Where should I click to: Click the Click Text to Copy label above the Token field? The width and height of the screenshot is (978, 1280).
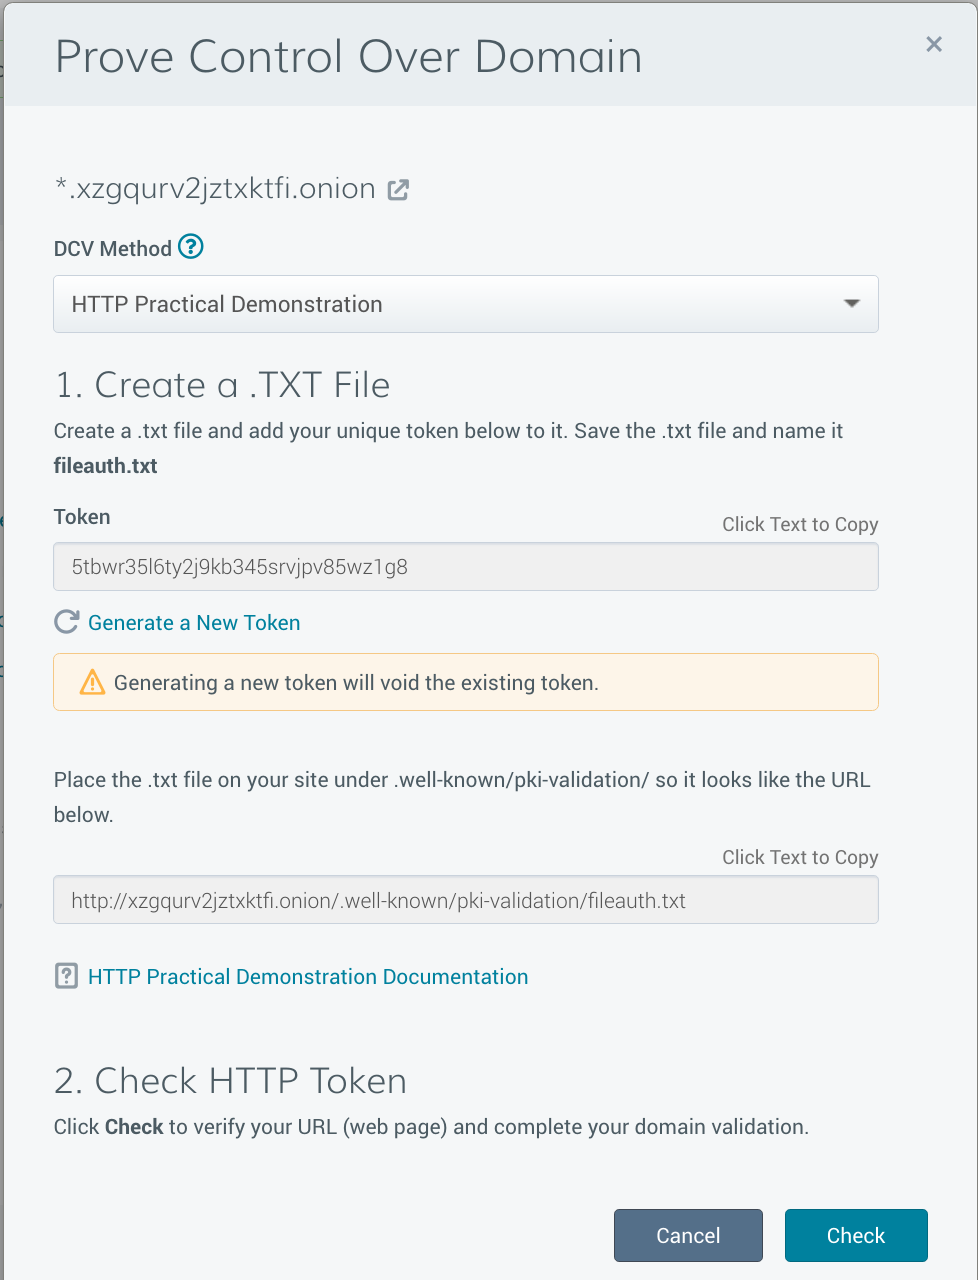pos(800,524)
